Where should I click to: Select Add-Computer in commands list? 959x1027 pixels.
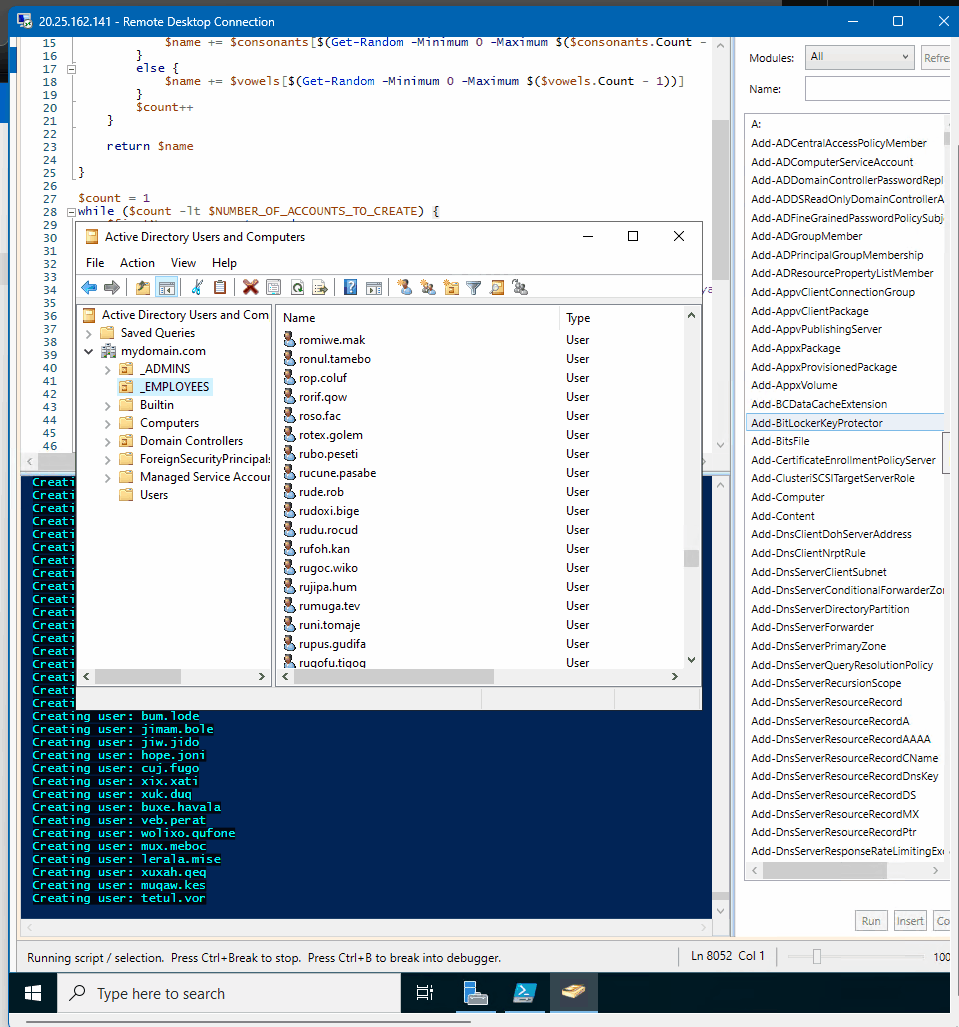pyautogui.click(x=787, y=497)
